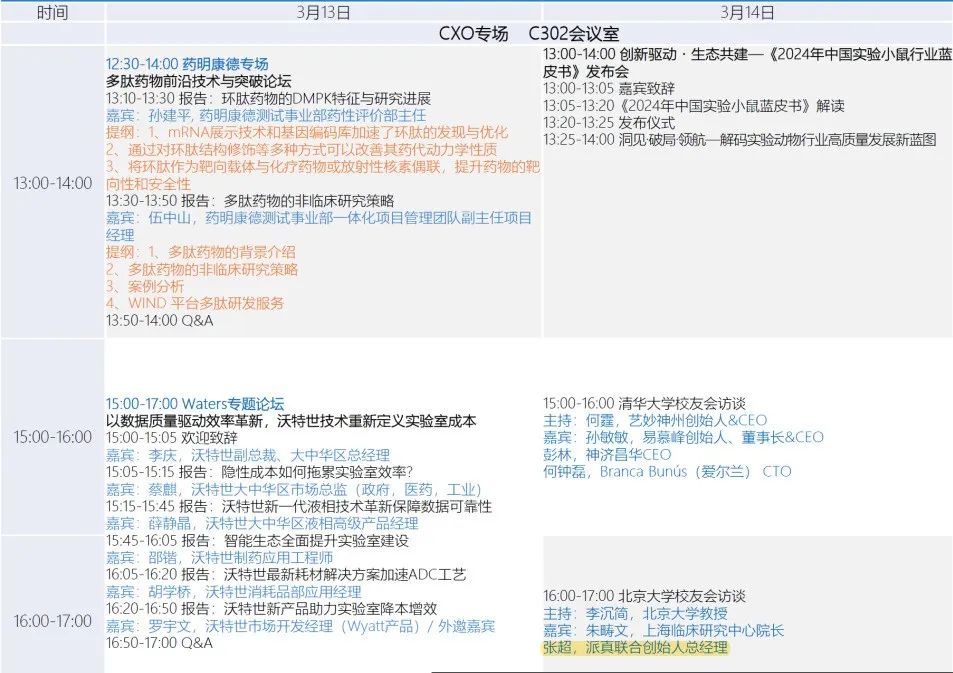Click the guest line '嘉宾：薛静晶'
Screen dimensions: 953x673
pyautogui.click(x=262, y=523)
